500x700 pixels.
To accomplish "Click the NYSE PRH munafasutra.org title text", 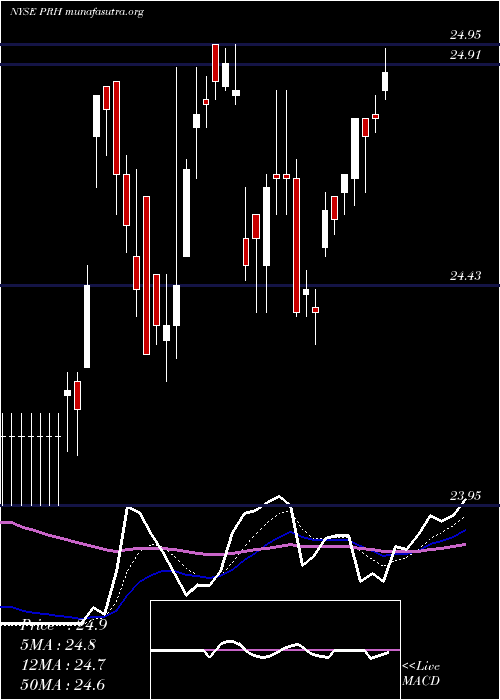I will tap(77, 12).
